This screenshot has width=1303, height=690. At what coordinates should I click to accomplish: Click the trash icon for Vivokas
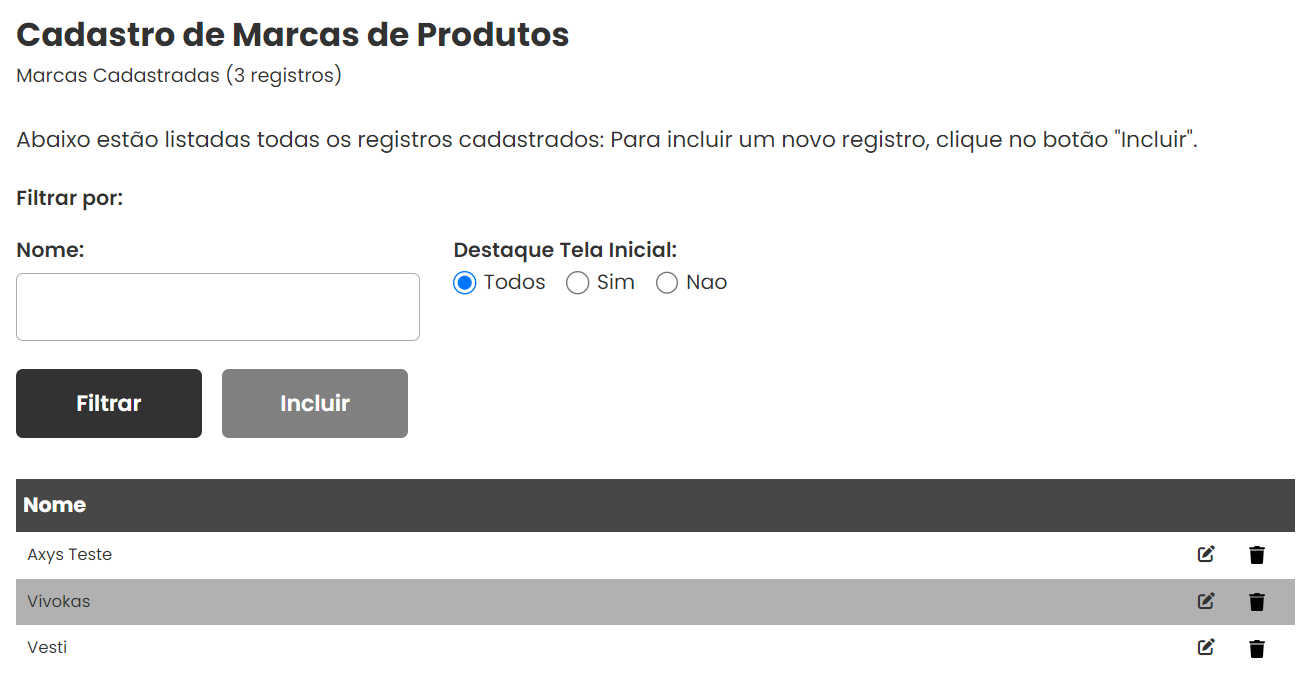(1257, 602)
